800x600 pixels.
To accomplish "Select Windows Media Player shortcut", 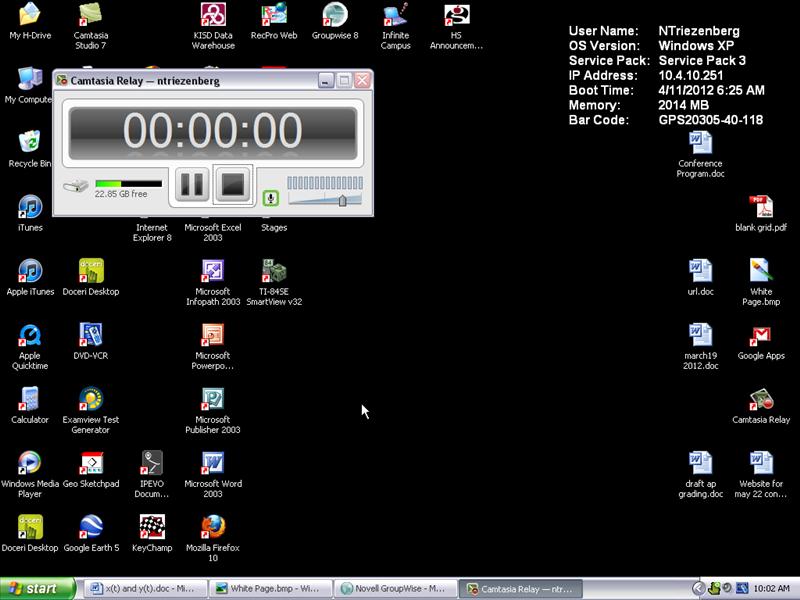I will [x=30, y=474].
